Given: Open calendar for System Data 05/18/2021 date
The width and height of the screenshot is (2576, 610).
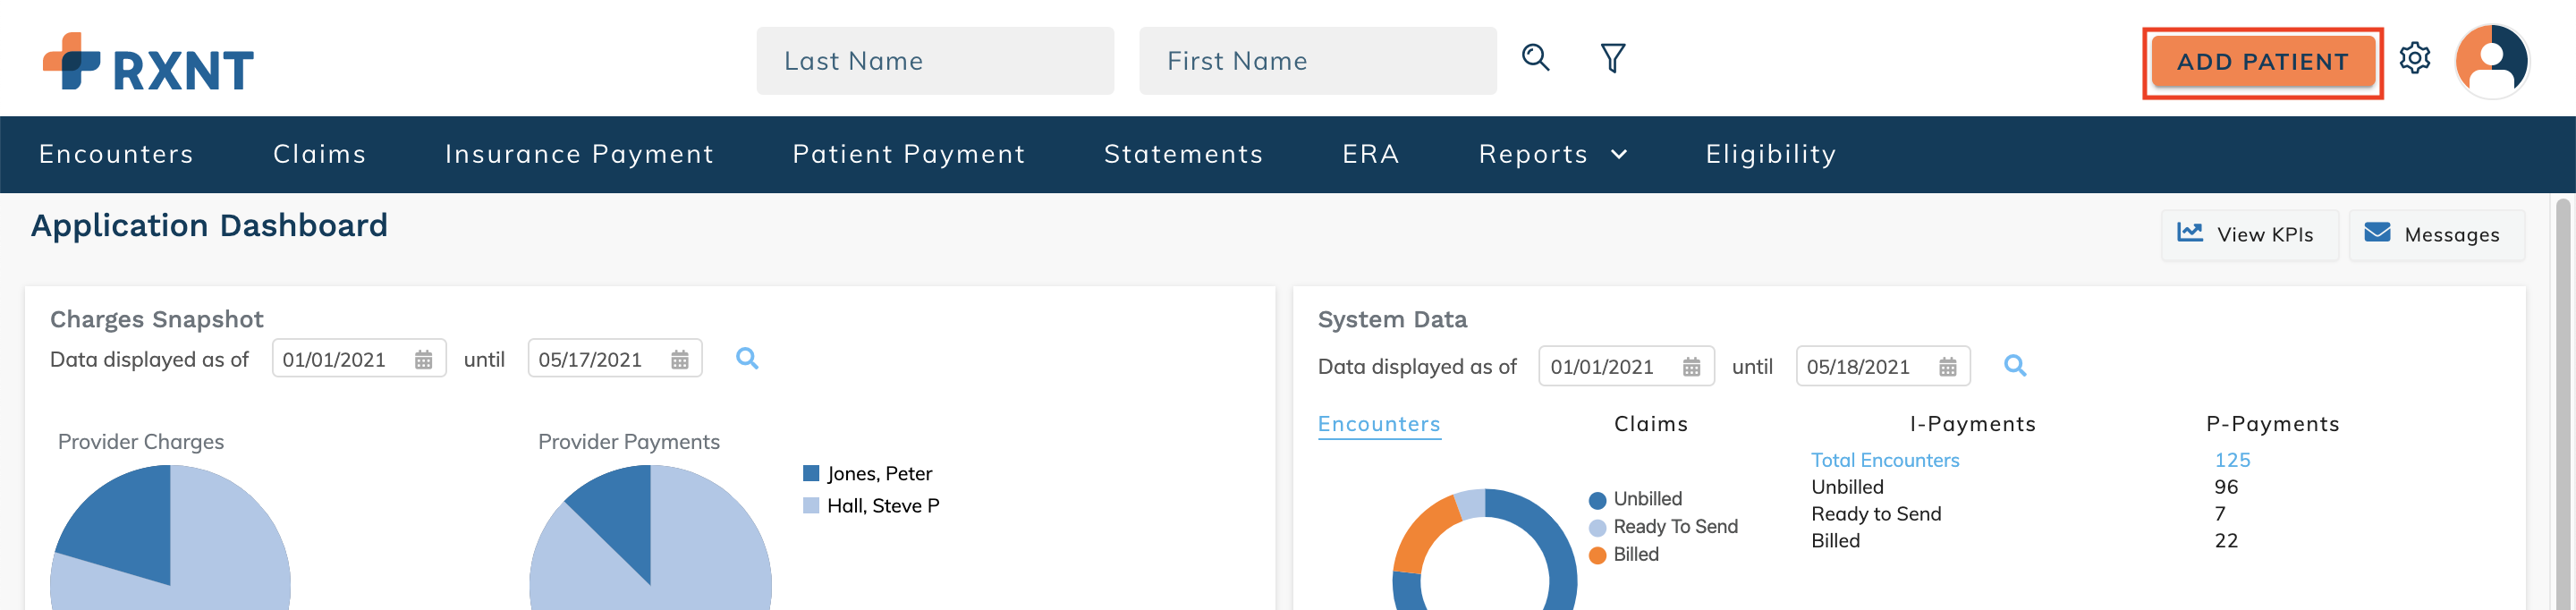Looking at the screenshot, I should (1948, 367).
